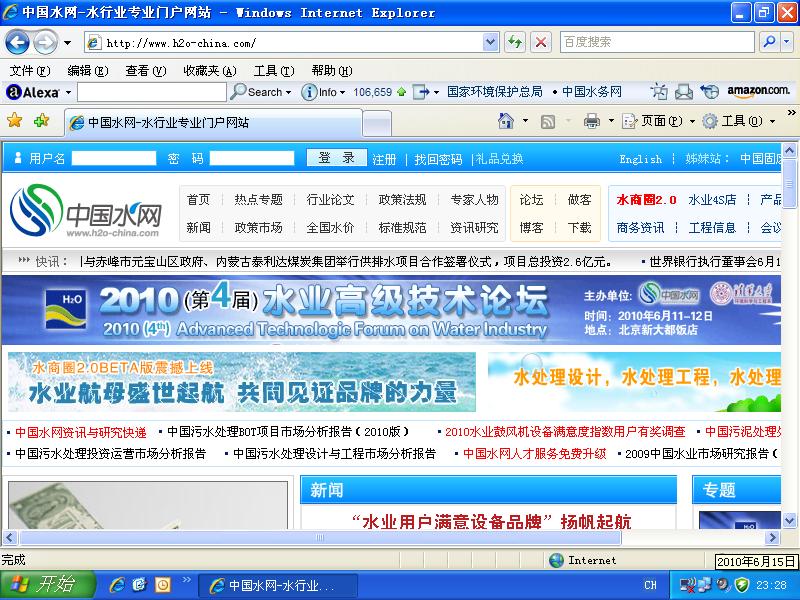Open the 编辑(E) menu
Image resolution: width=800 pixels, height=600 pixels.
(x=88, y=71)
